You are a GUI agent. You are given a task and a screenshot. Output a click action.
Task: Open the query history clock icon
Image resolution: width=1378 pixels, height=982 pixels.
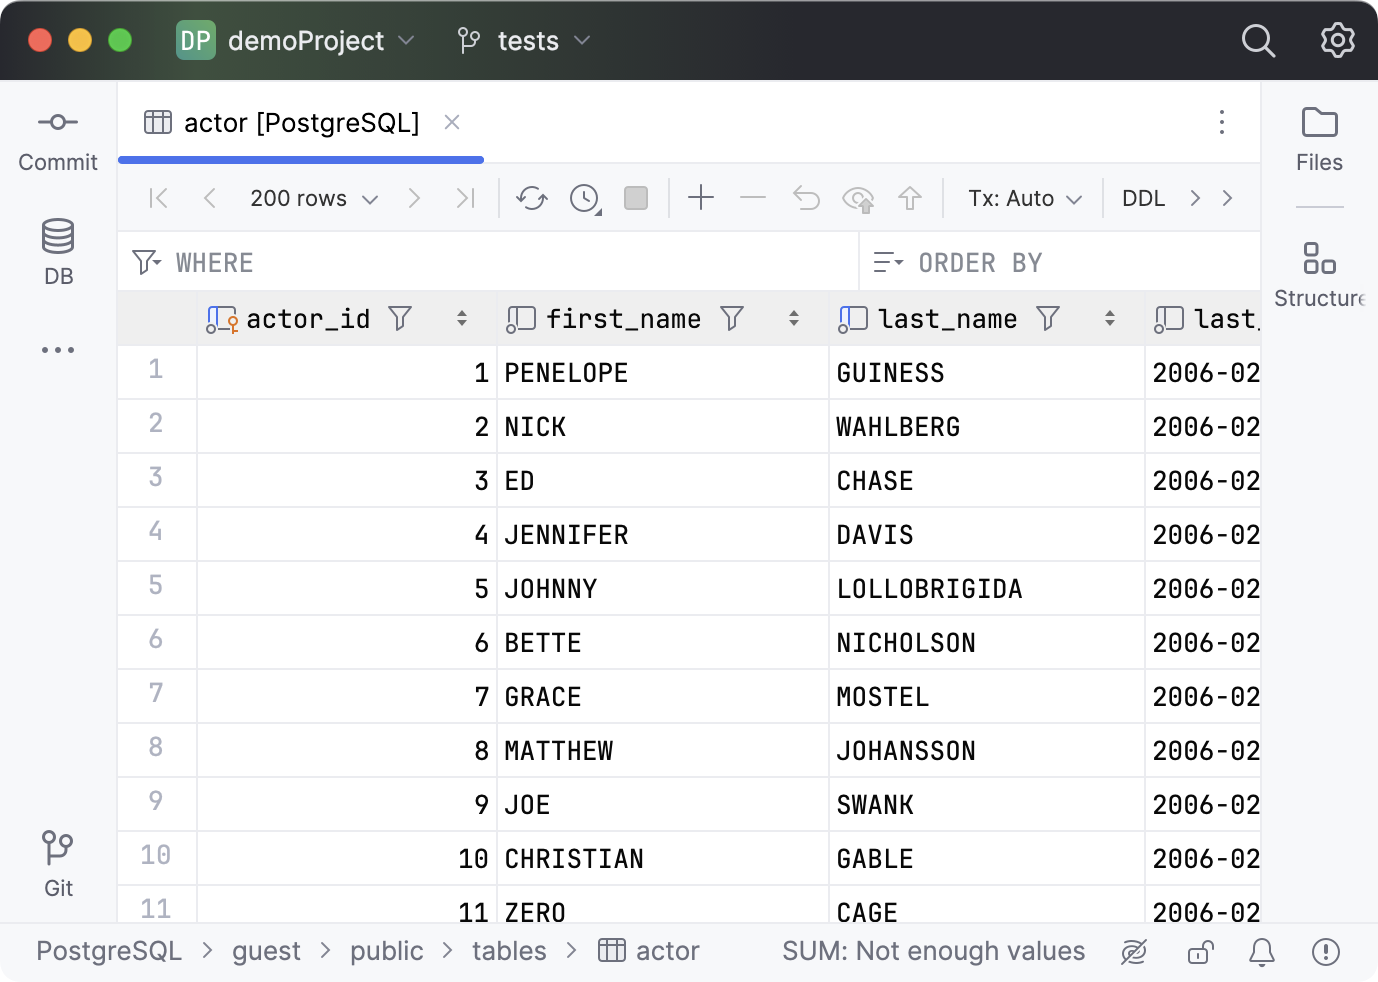[x=584, y=198]
